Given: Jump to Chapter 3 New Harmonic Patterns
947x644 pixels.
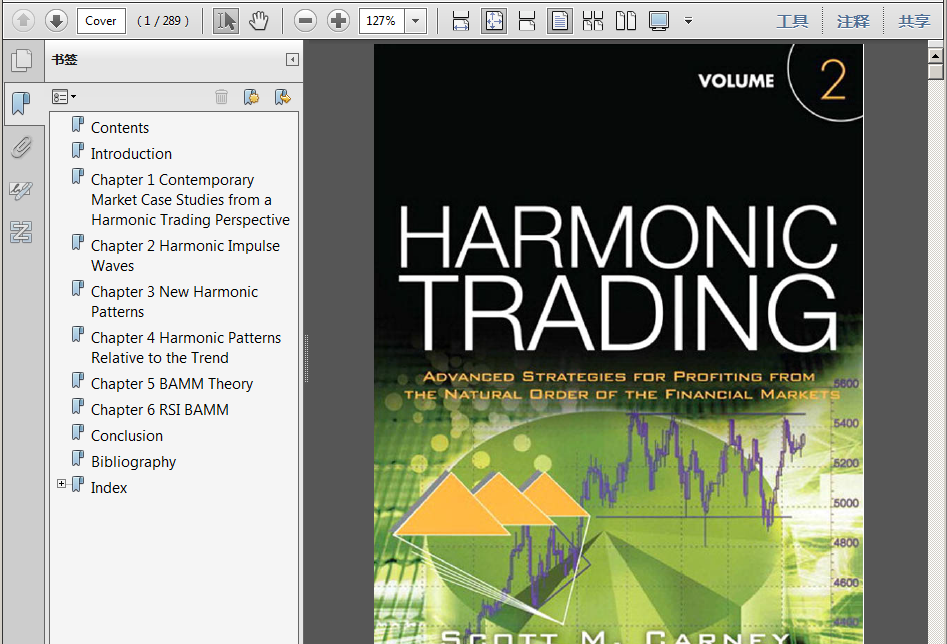Looking at the screenshot, I should 175,302.
